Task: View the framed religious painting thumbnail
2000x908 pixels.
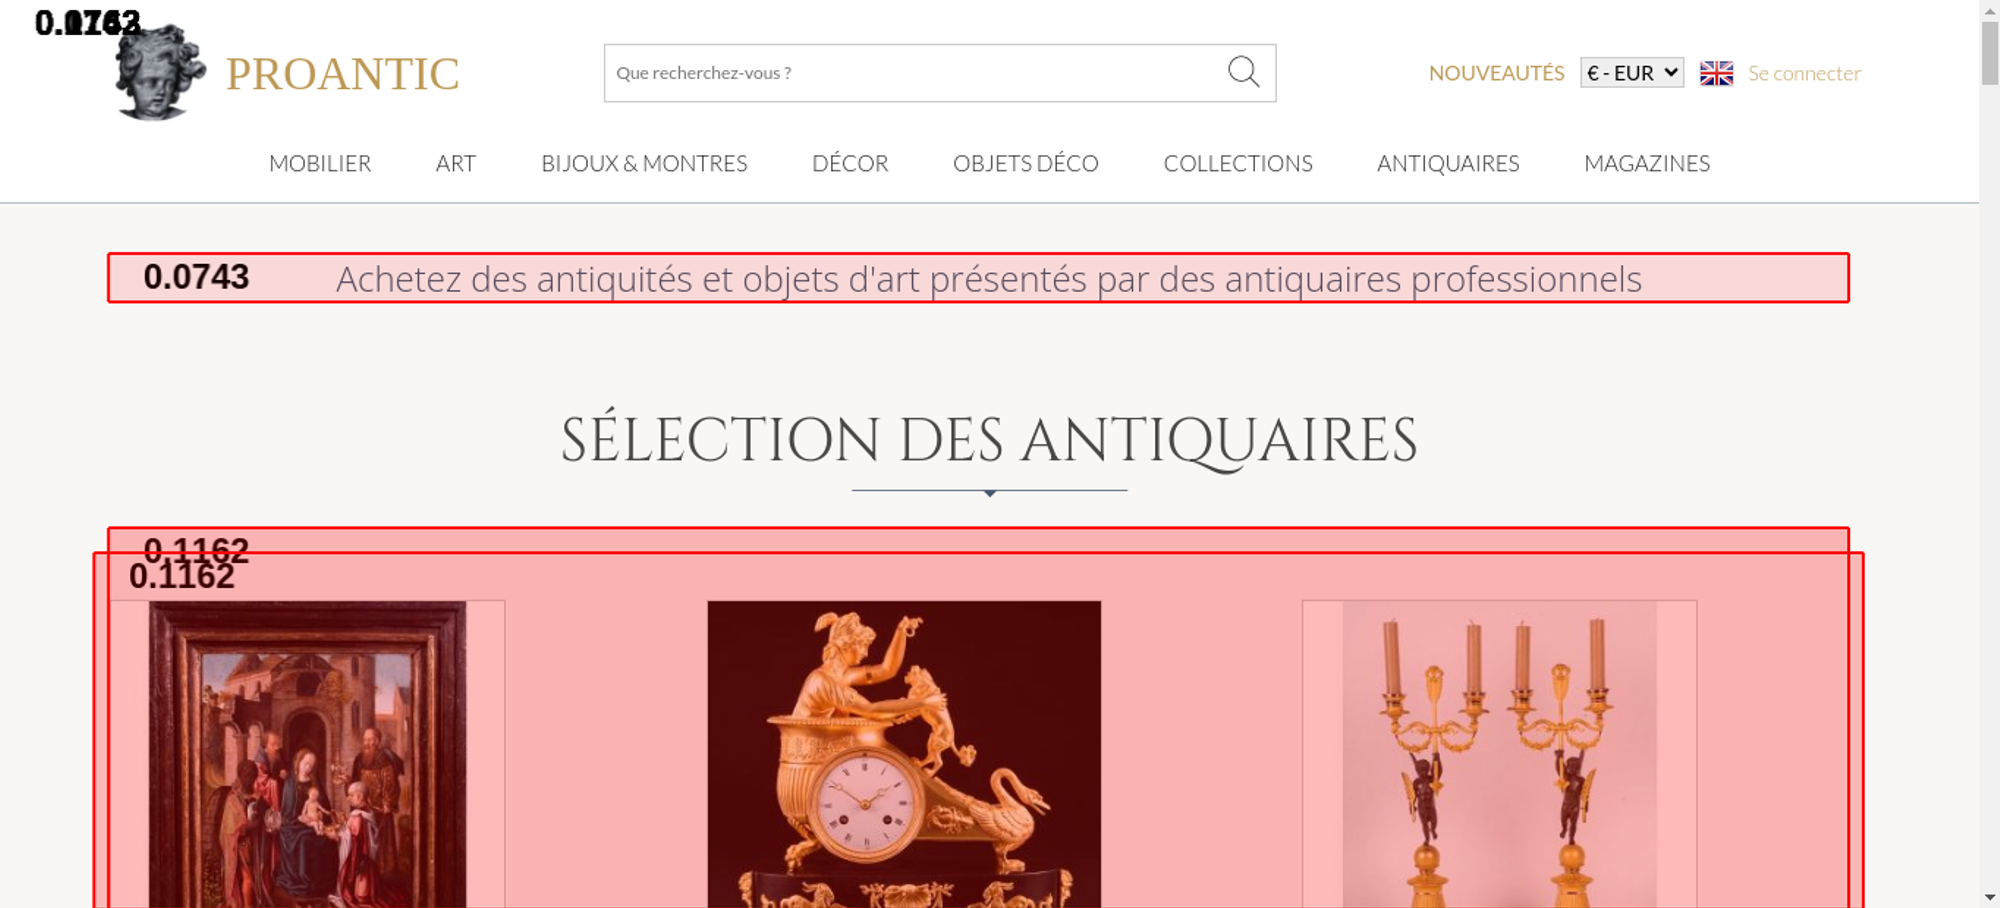Action: 307,754
